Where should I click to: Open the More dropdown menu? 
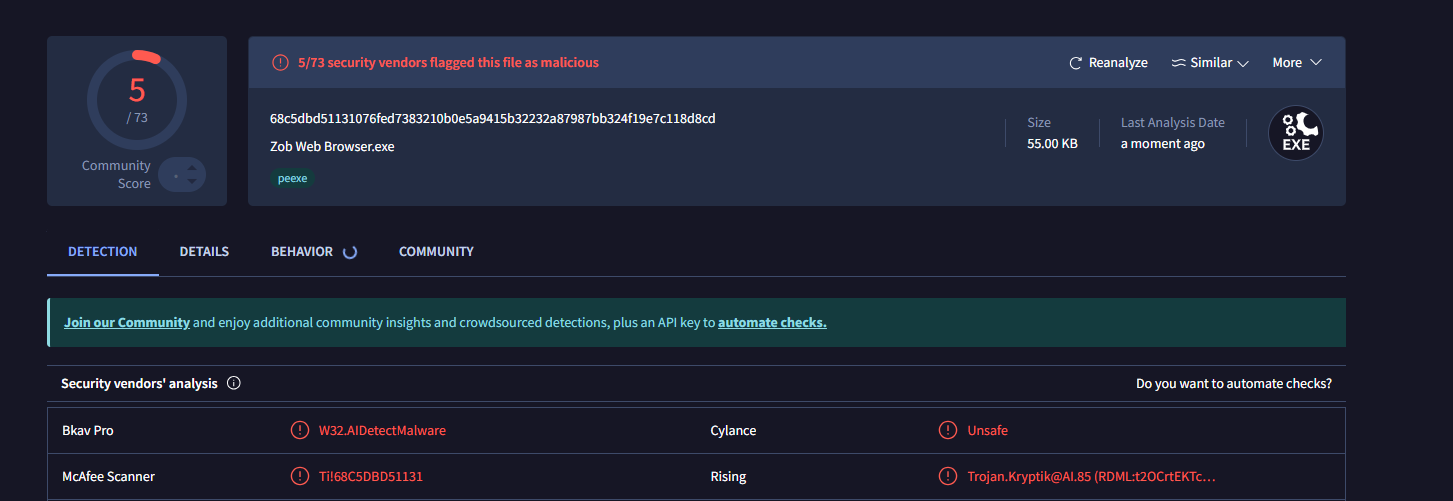(x=1297, y=63)
